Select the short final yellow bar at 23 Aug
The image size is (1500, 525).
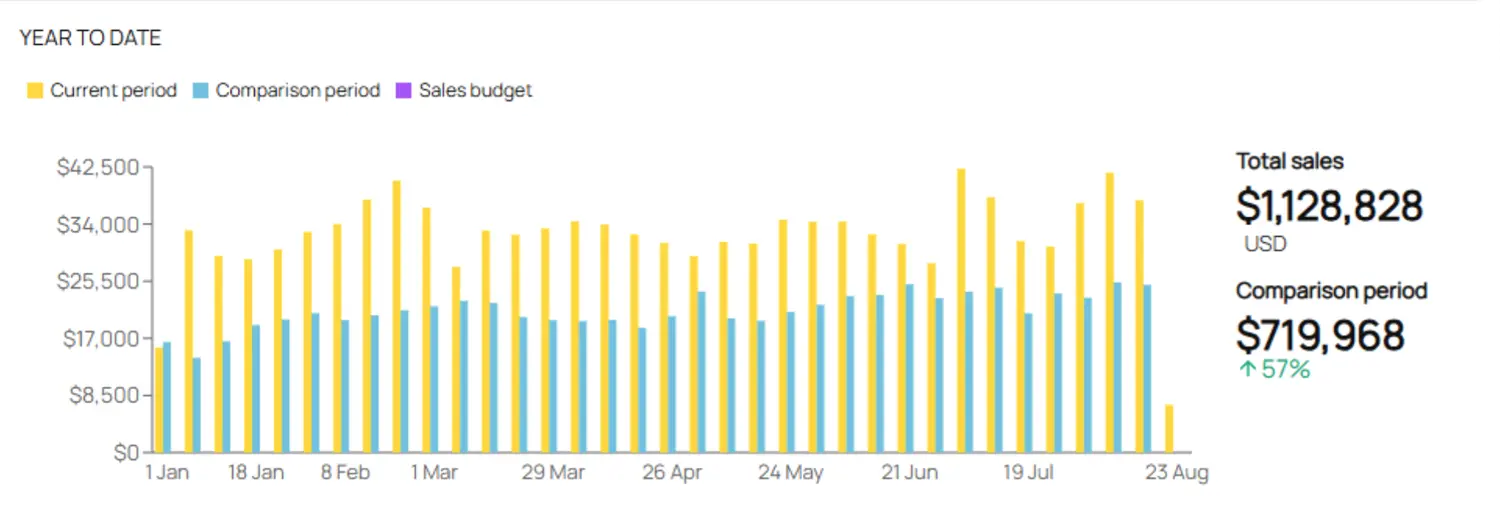pyautogui.click(x=1169, y=428)
